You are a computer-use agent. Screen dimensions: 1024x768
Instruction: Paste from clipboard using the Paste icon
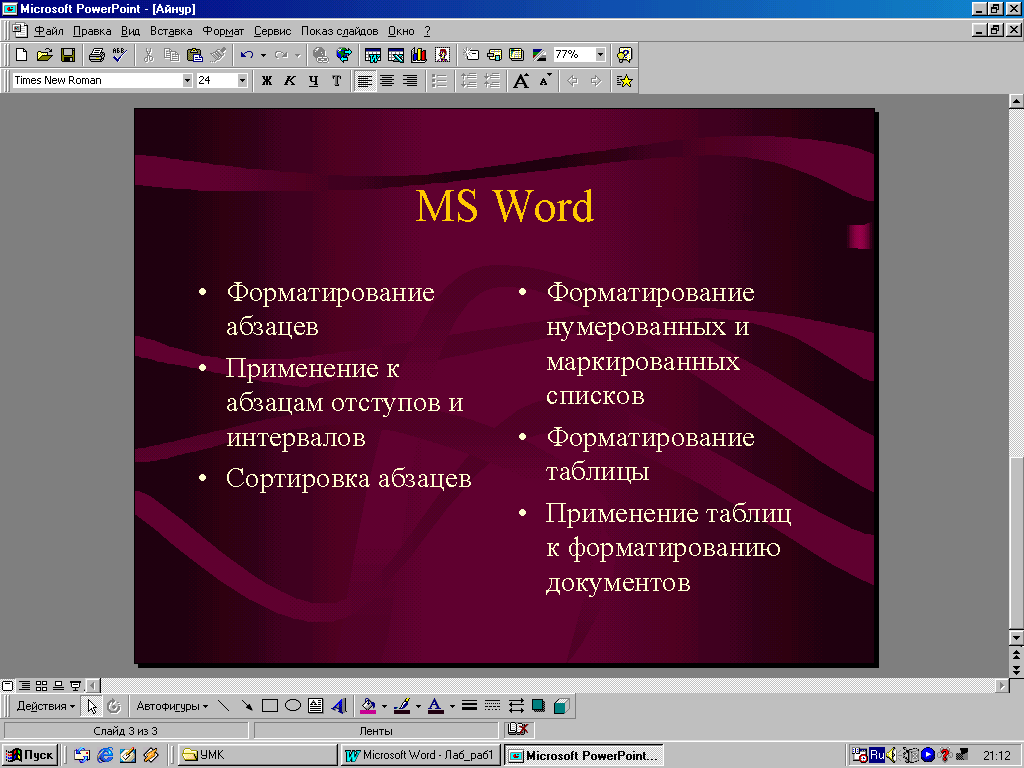click(x=195, y=55)
